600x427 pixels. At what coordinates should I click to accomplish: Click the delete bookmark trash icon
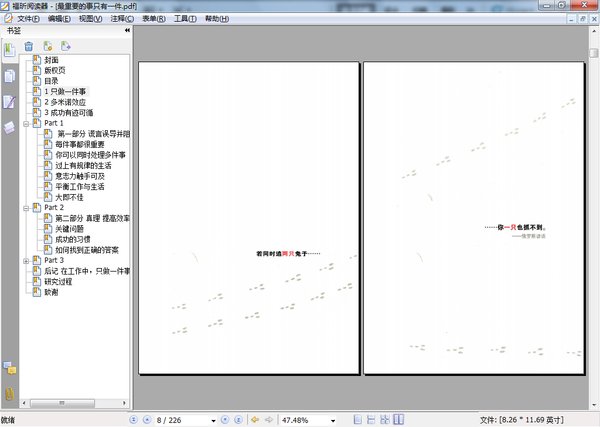[x=29, y=46]
